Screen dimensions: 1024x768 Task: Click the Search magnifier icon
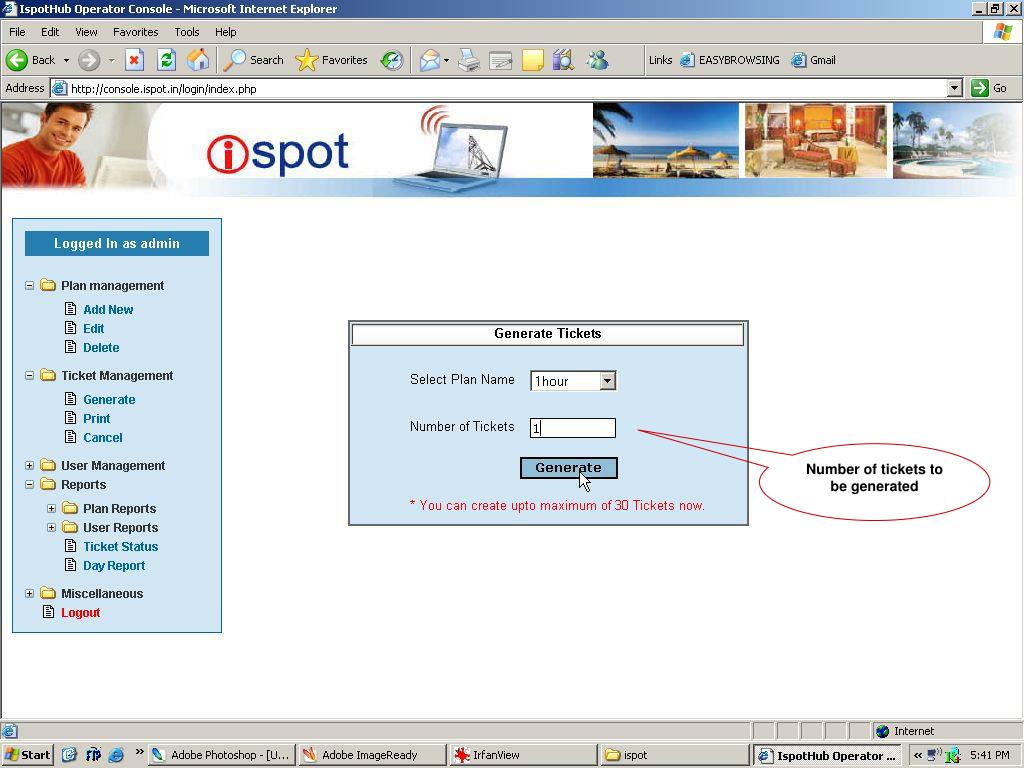235,60
